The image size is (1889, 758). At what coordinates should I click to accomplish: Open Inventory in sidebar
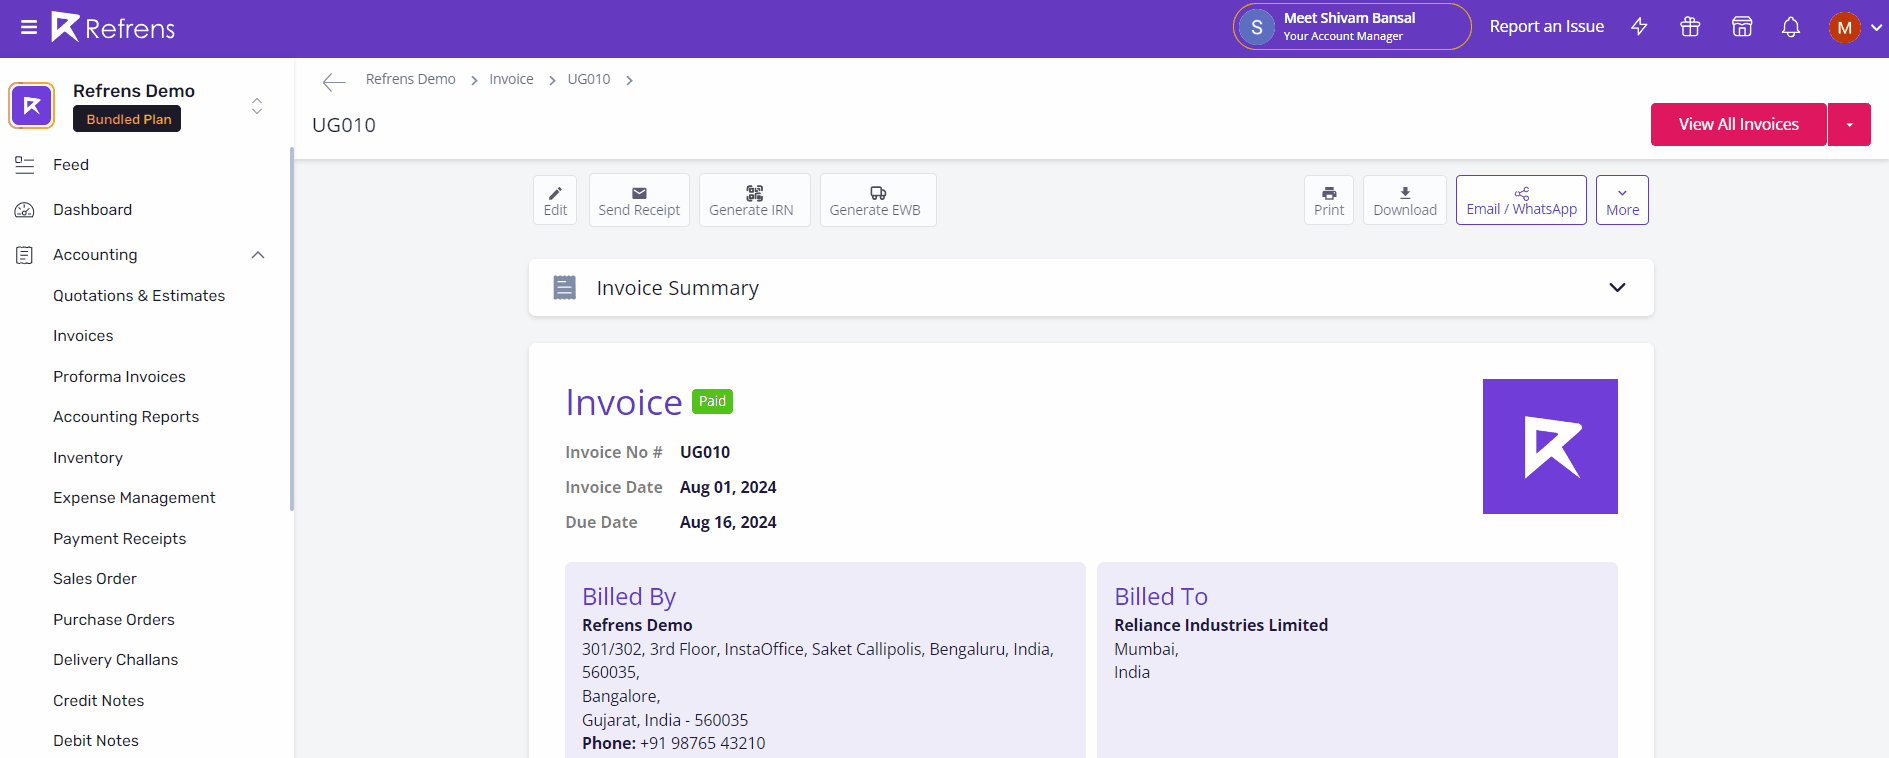point(88,458)
